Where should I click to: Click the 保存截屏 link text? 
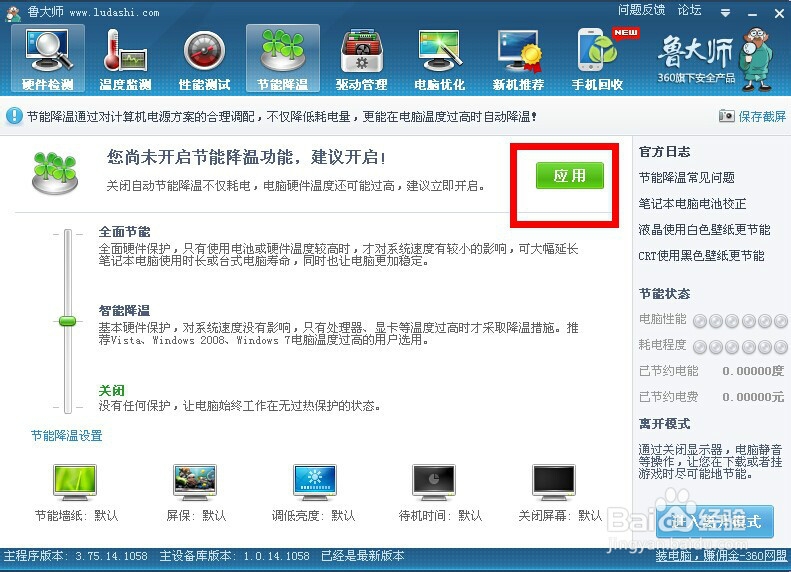(762, 117)
